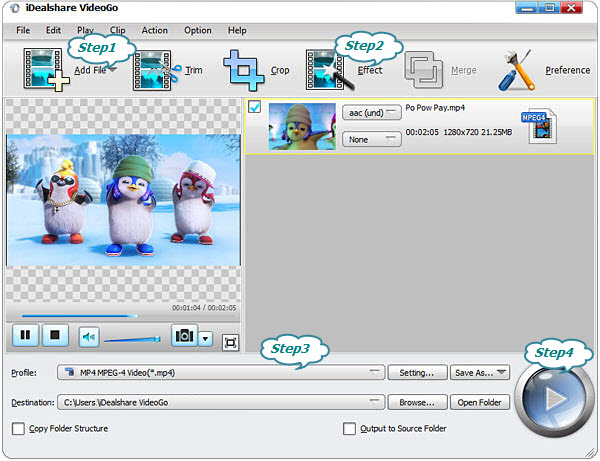Screen dimensions: 600x461
Task: Click the iDealshare VideoGo title bar app icon
Action: coord(15,8)
